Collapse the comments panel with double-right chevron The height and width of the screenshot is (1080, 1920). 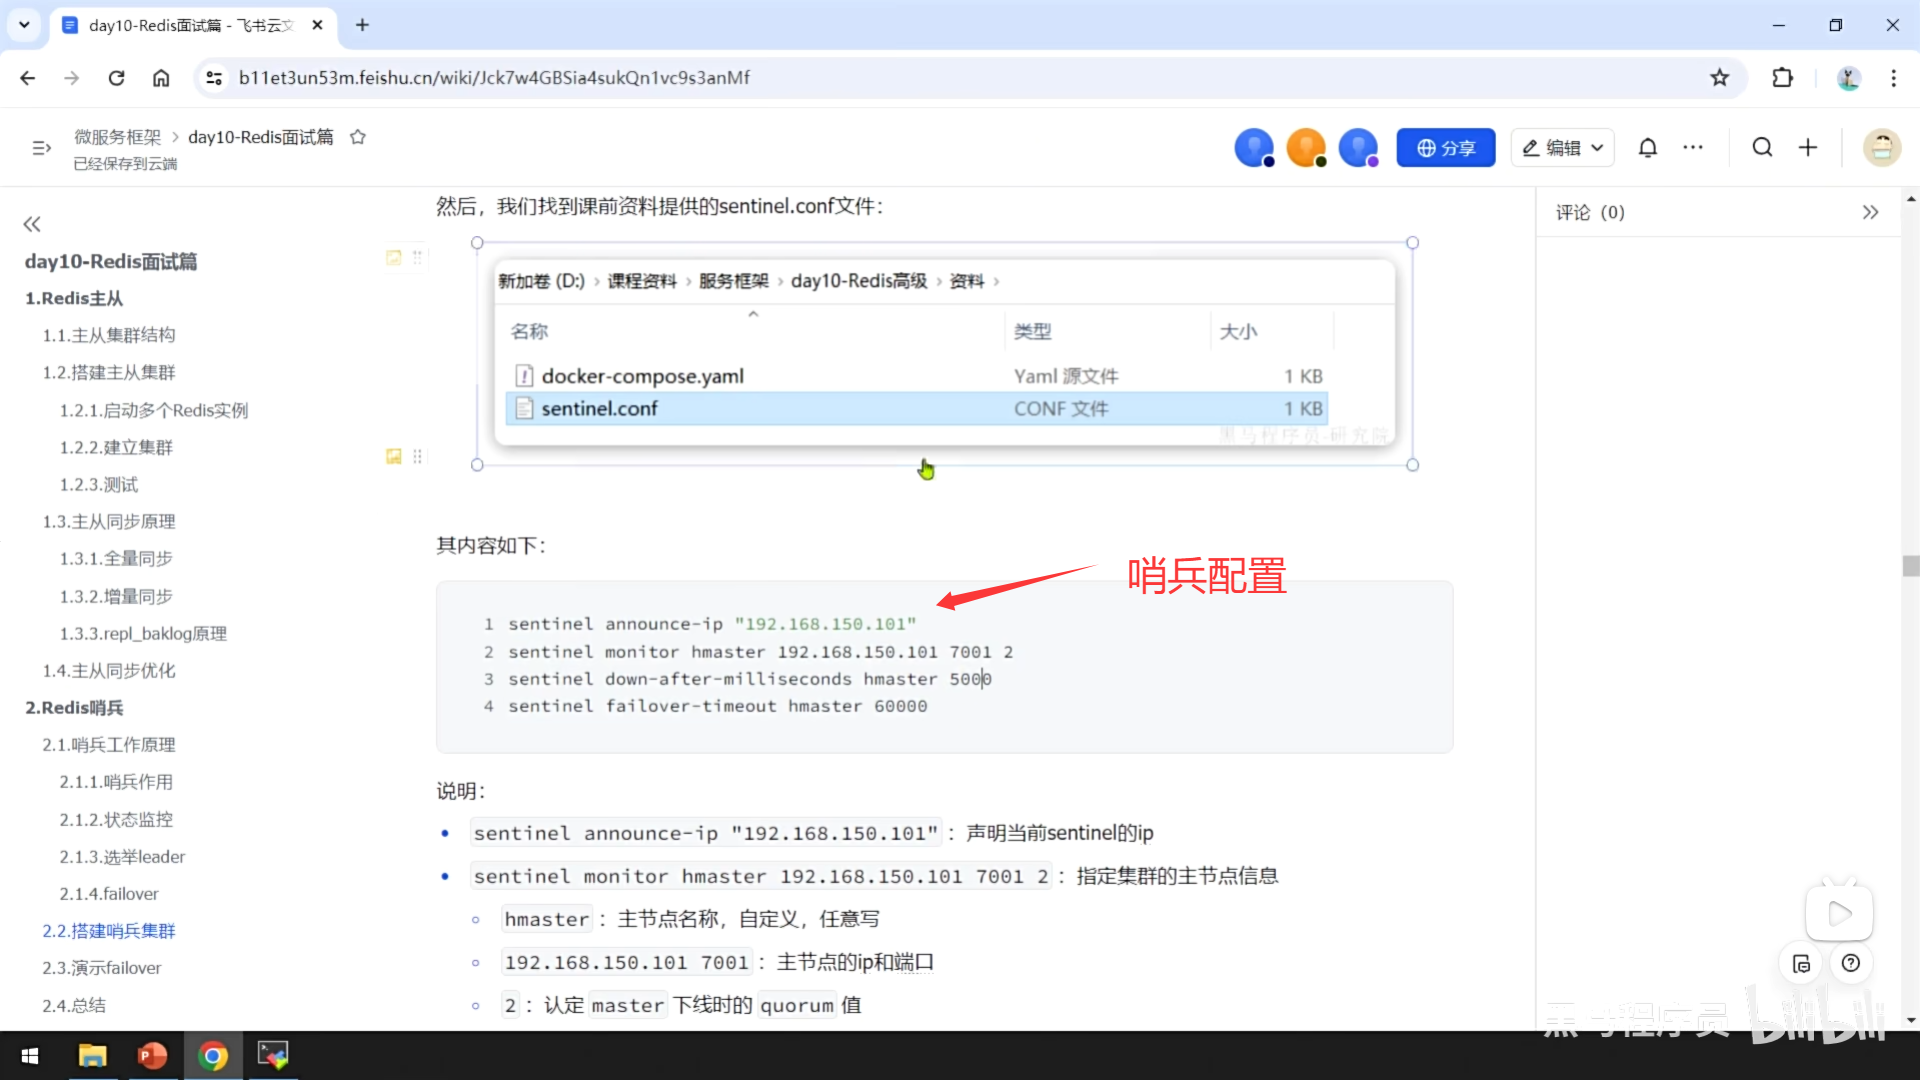[x=1870, y=212]
